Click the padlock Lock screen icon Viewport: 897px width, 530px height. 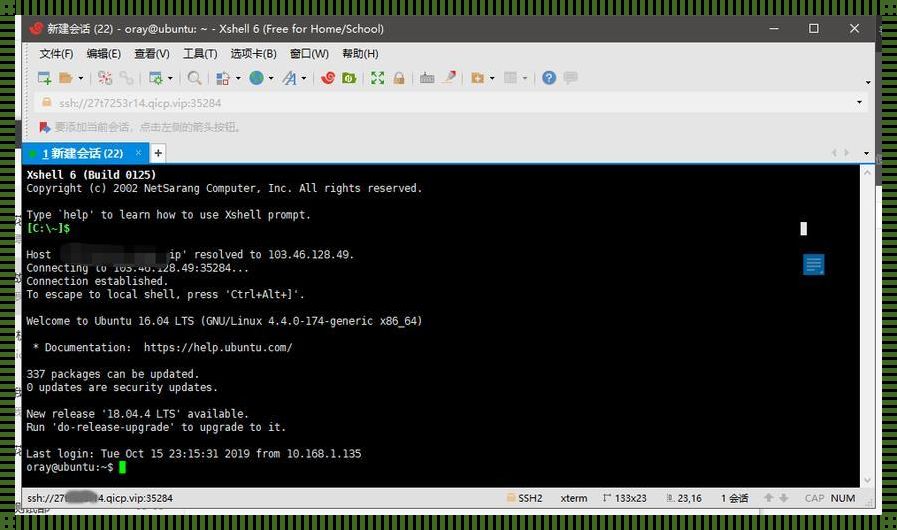399,78
